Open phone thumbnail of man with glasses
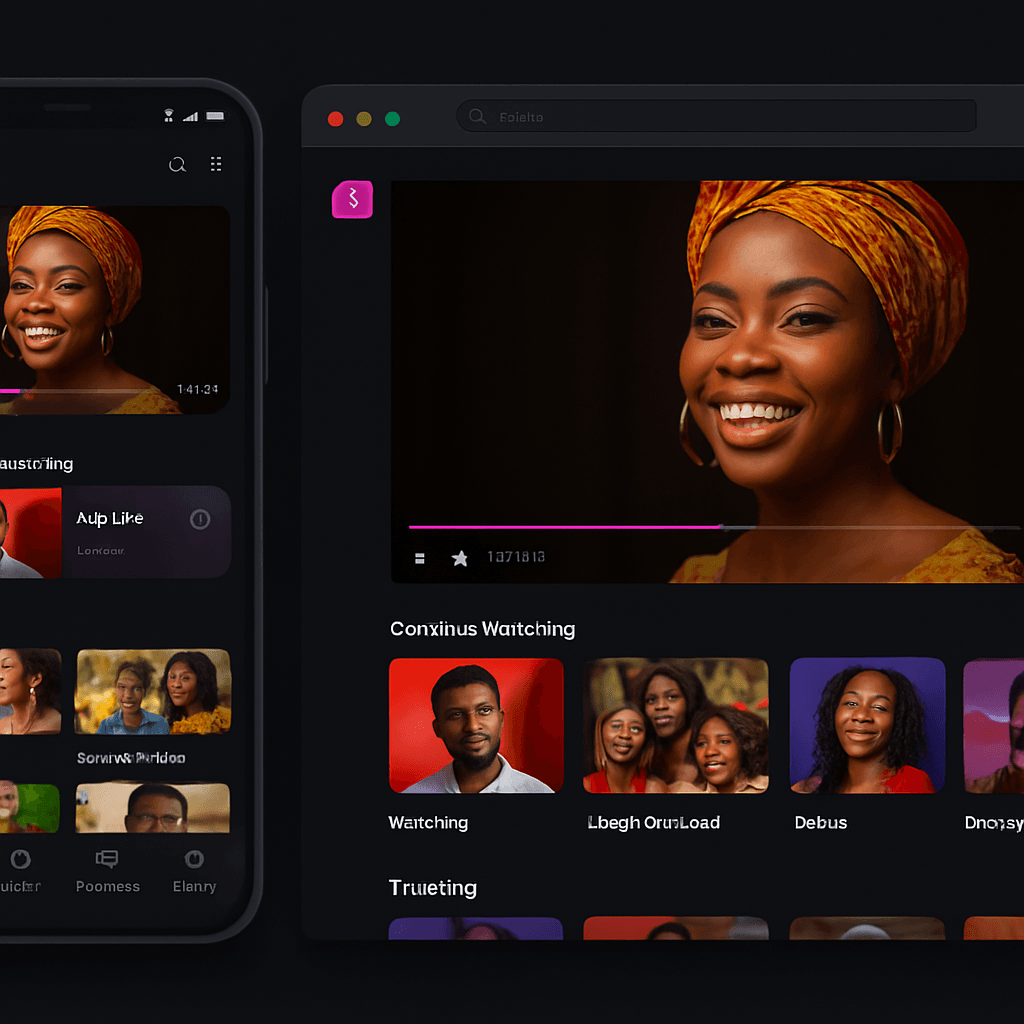The image size is (1024, 1024). click(x=153, y=808)
